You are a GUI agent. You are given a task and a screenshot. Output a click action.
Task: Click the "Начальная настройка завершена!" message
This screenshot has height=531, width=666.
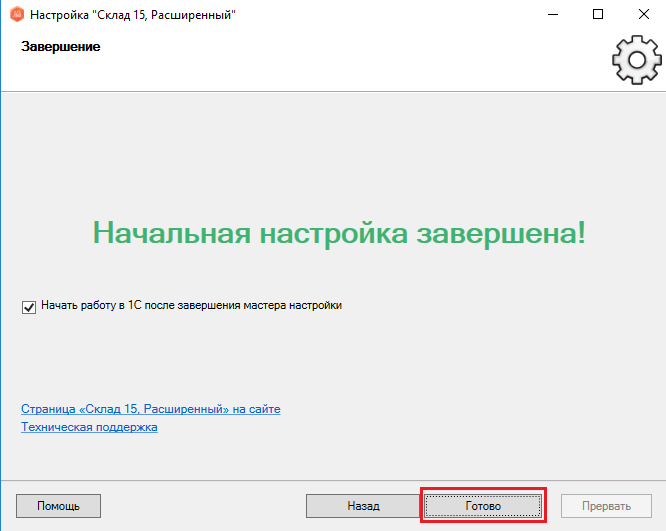(339, 233)
